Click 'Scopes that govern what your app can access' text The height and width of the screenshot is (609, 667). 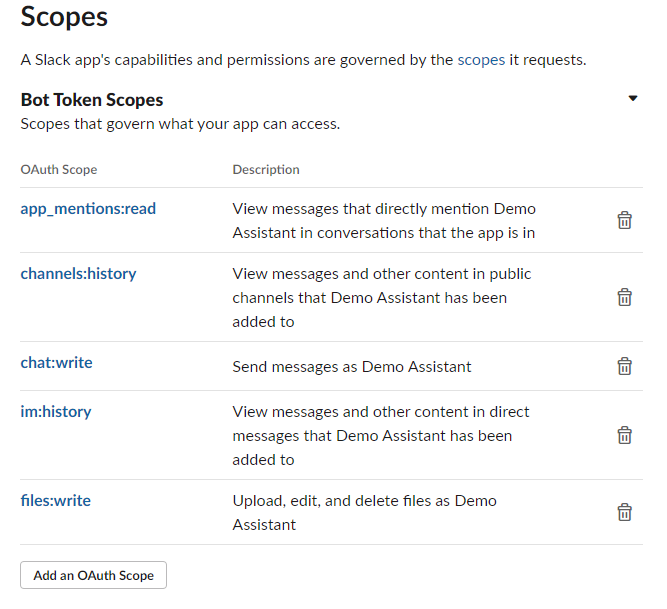180,124
